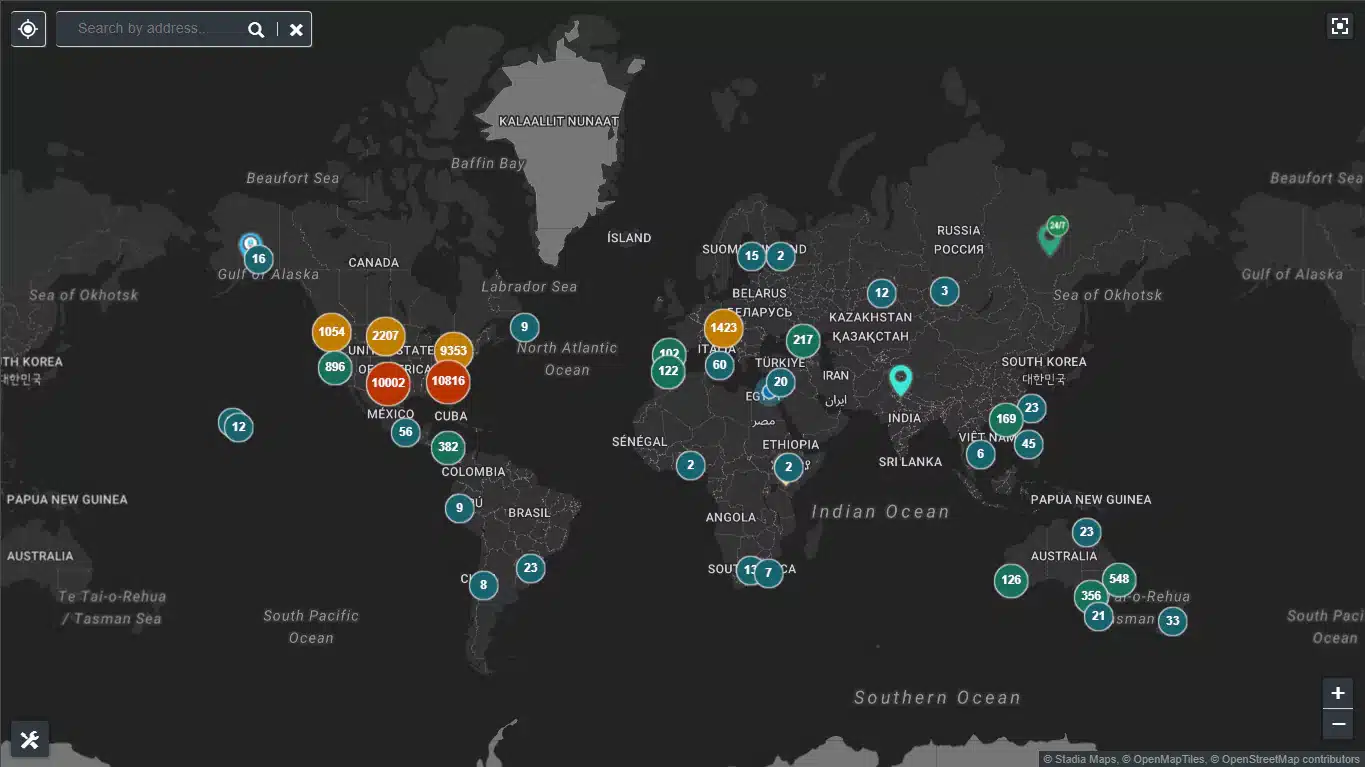1365x767 pixels.
Task: Enter fullscreen with the expand icon
Action: 1339,25
